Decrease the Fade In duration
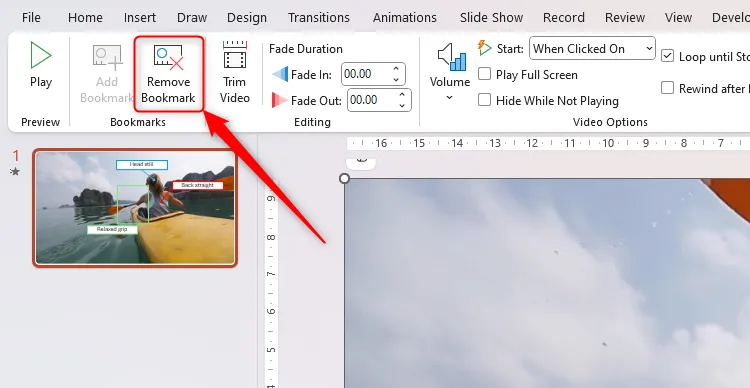750x388 pixels. (396, 79)
